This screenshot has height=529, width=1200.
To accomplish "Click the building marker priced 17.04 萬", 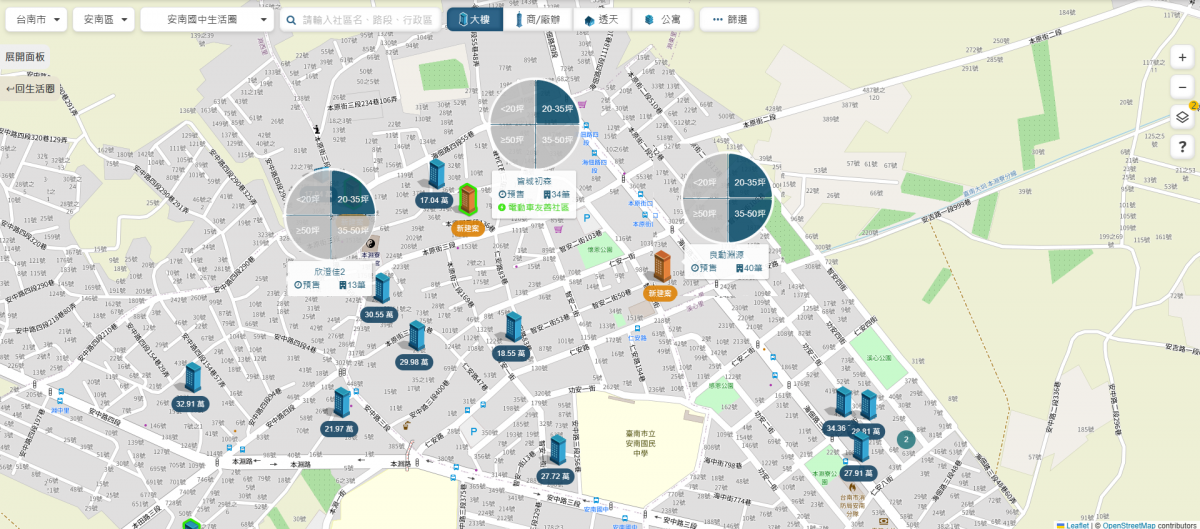I will [436, 175].
